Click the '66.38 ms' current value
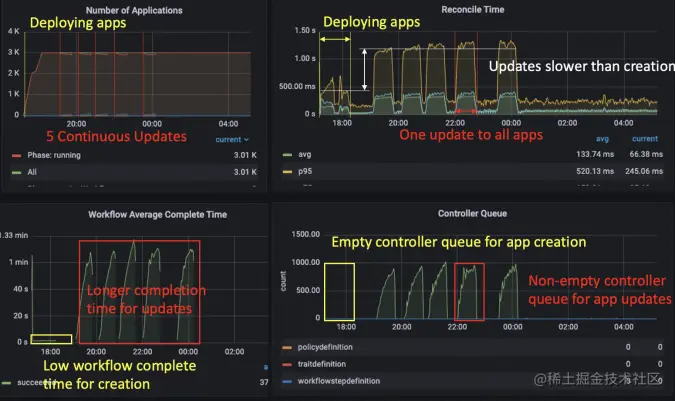Screen dimensions: 675x401 tap(646, 154)
